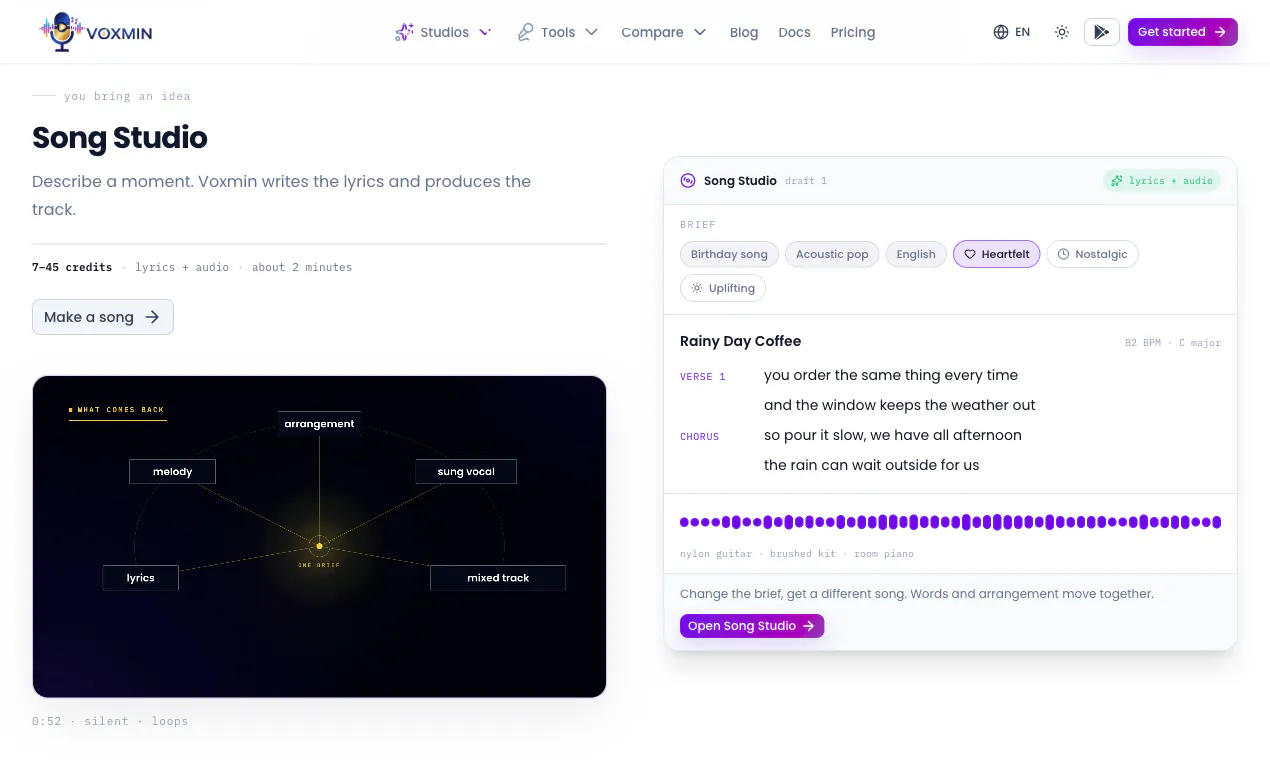Toggle the Birthday song brief chip
Image resolution: width=1270 pixels, height=760 pixels.
tap(729, 254)
